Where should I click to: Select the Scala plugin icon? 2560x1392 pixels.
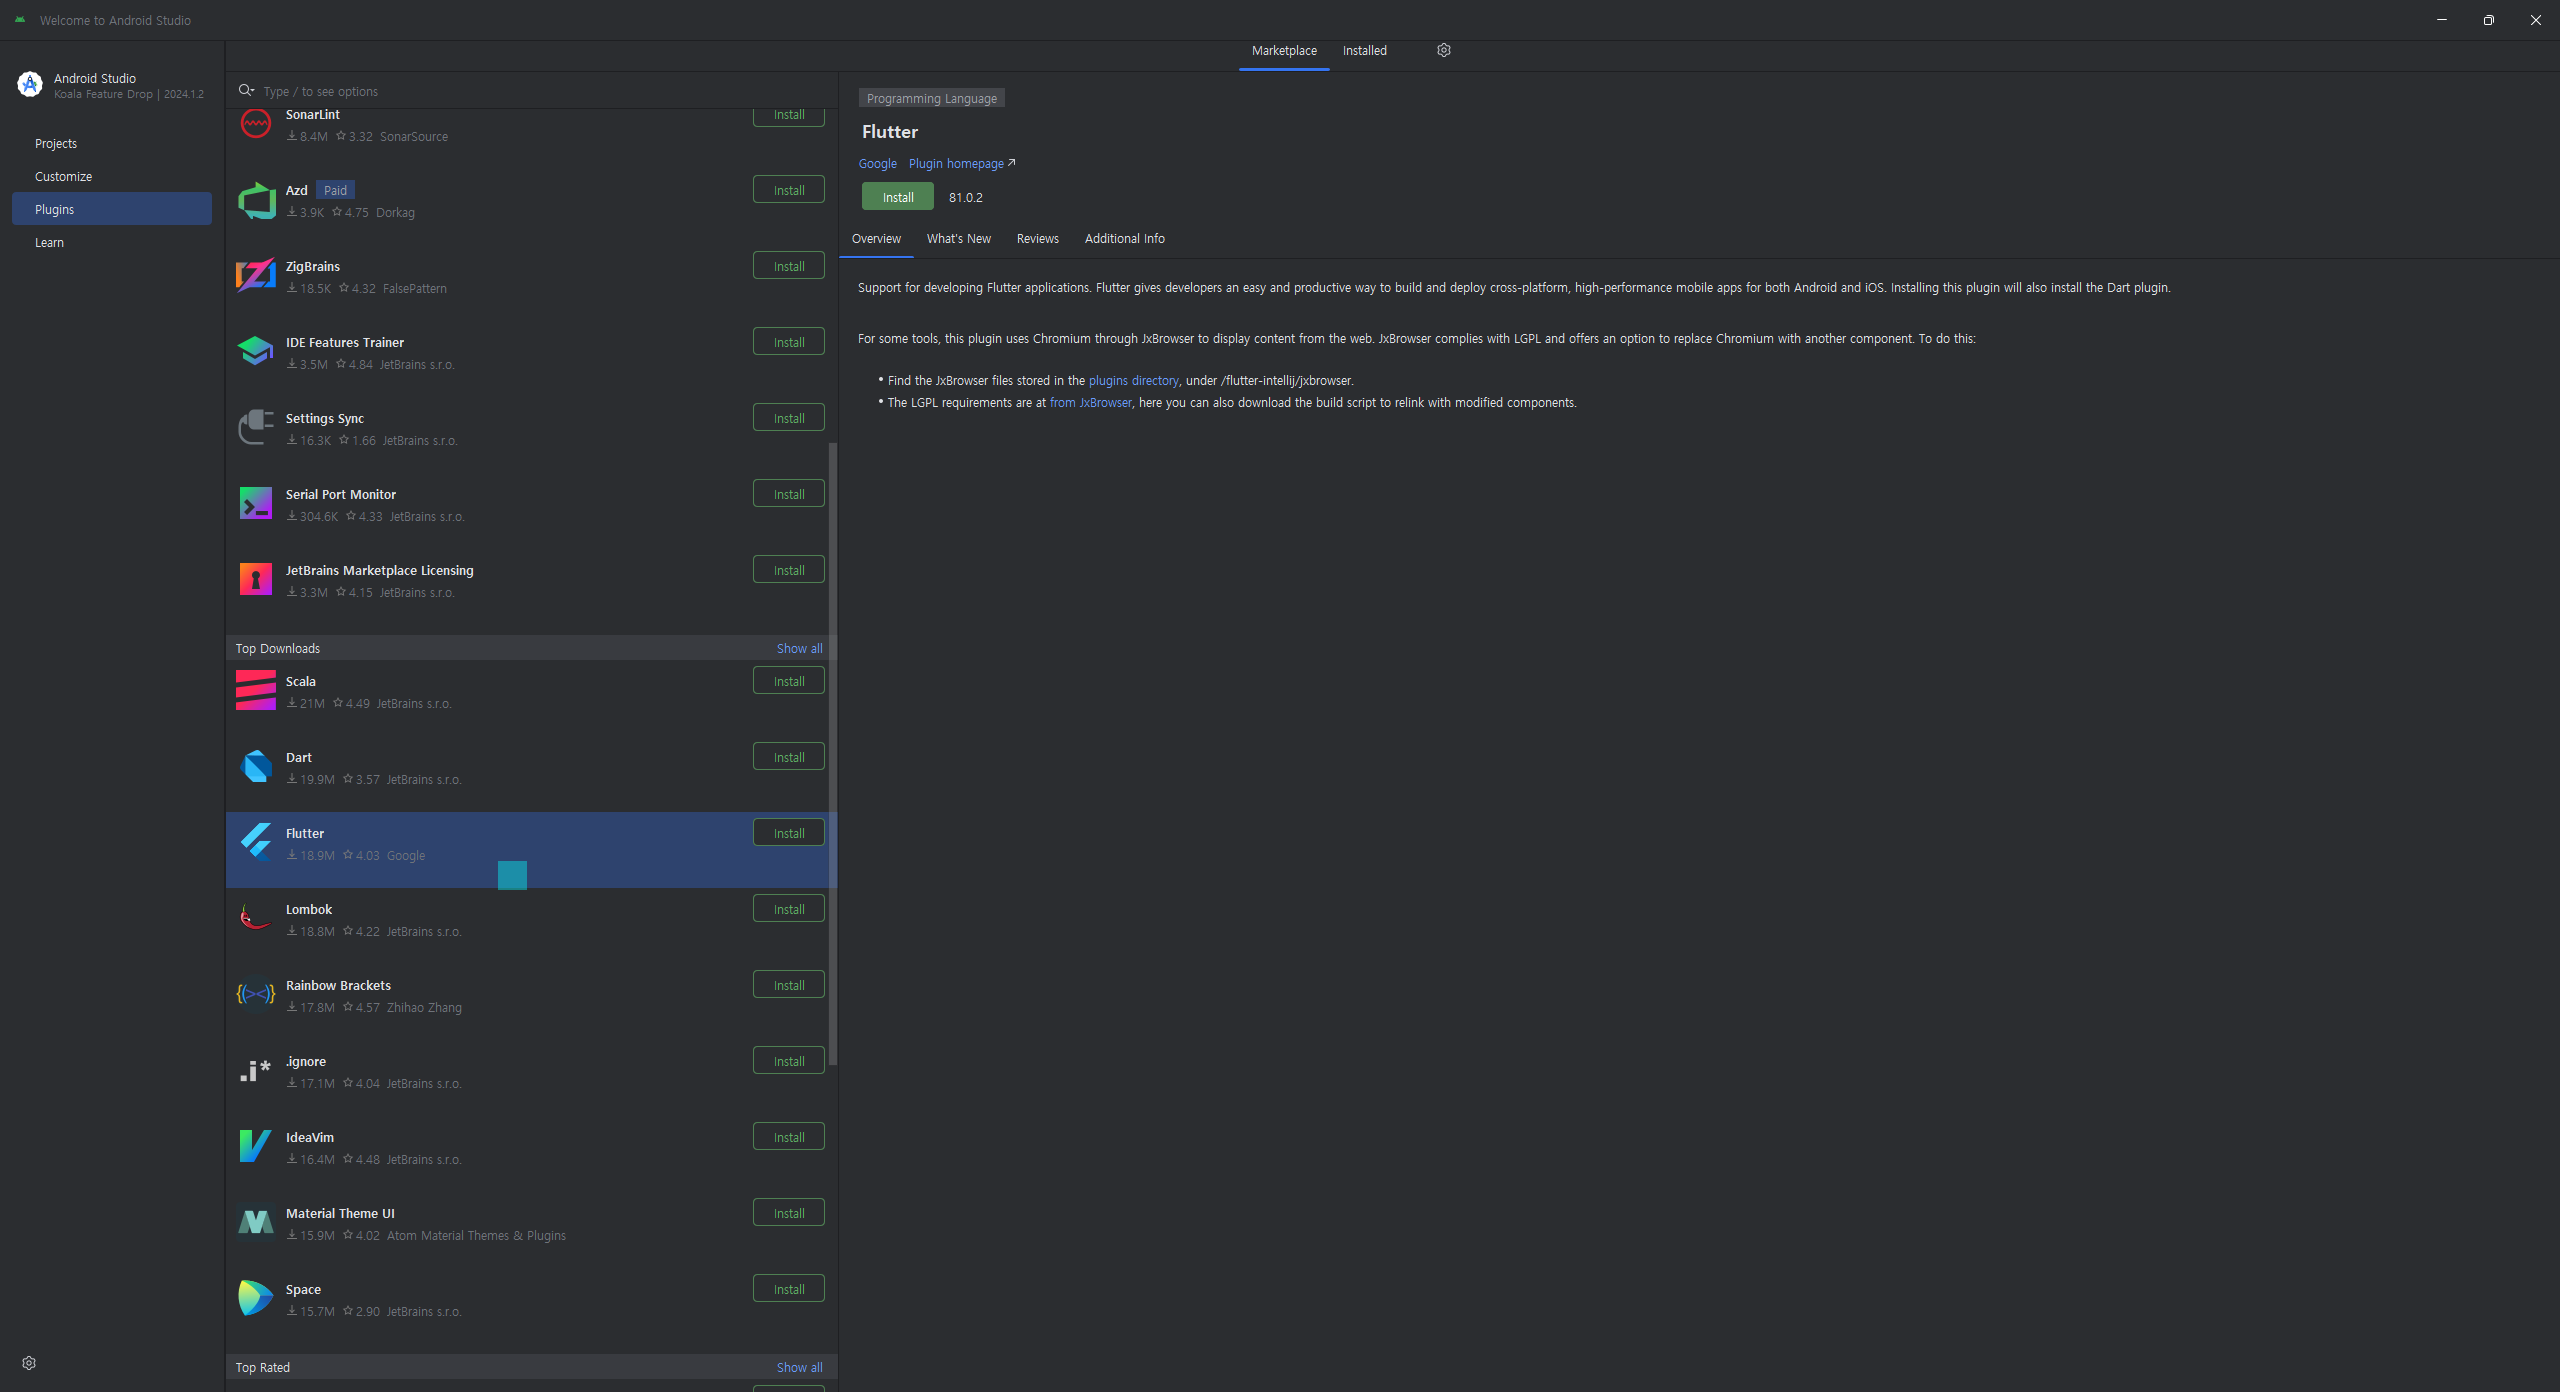click(255, 690)
